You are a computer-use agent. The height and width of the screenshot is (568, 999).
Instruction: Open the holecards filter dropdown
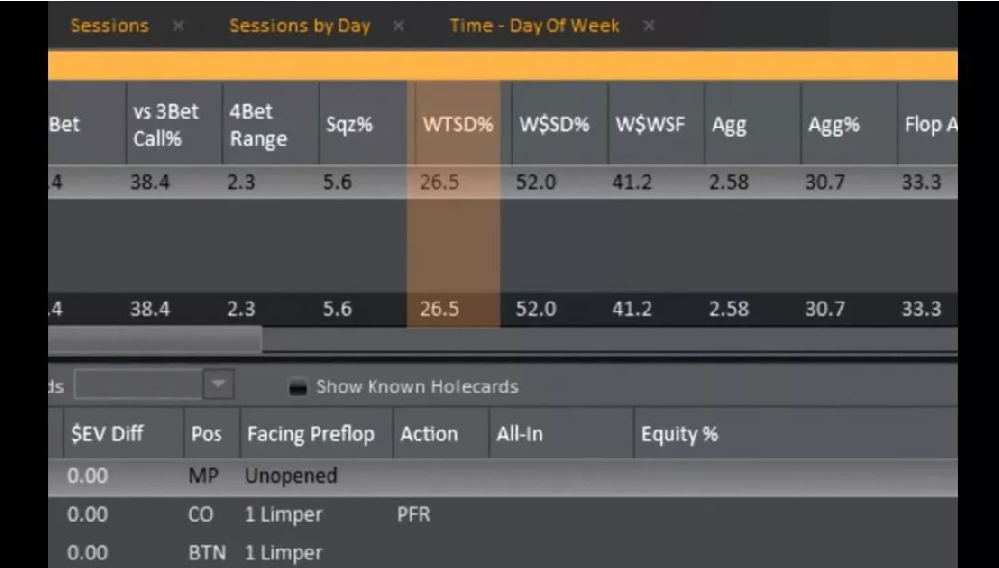(217, 386)
